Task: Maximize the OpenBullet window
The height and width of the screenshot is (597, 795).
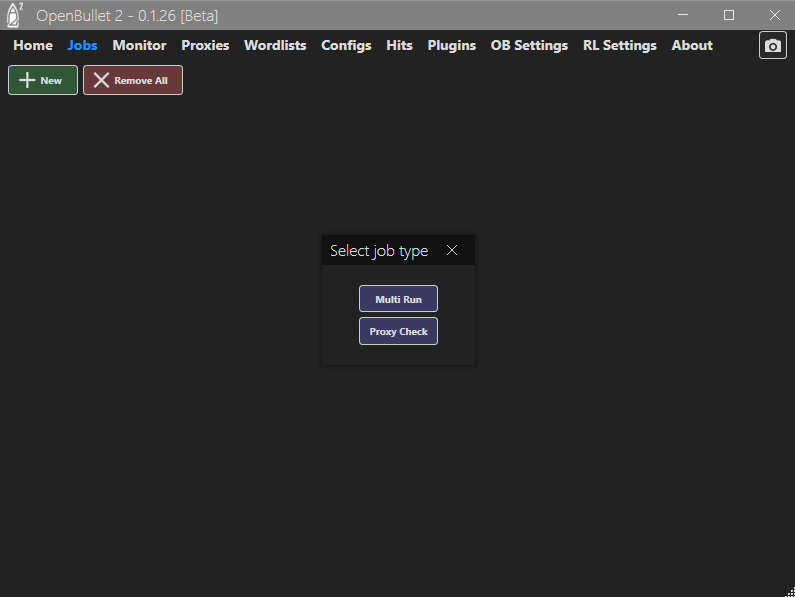Action: [729, 15]
